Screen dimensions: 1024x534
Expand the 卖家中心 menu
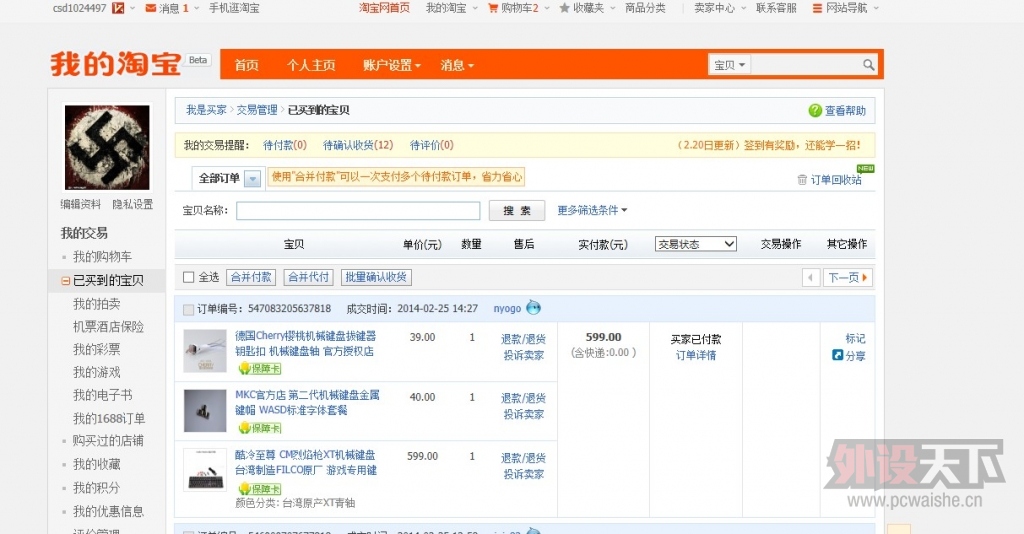[720, 8]
